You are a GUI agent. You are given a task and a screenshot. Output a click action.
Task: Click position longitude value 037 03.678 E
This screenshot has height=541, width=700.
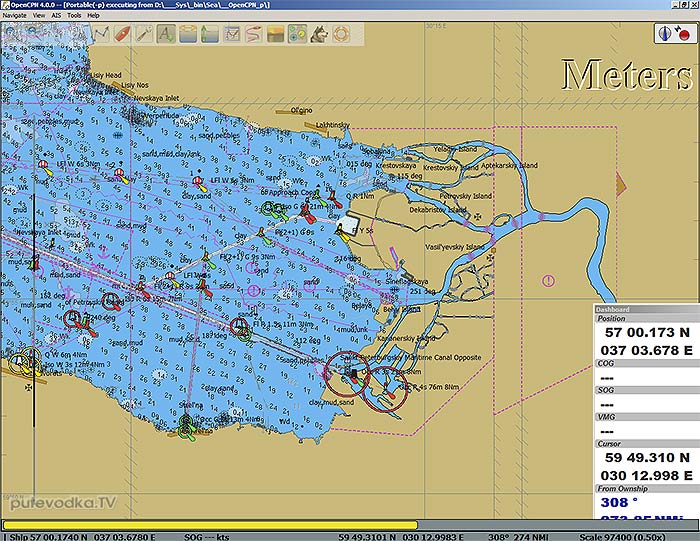pyautogui.click(x=646, y=350)
